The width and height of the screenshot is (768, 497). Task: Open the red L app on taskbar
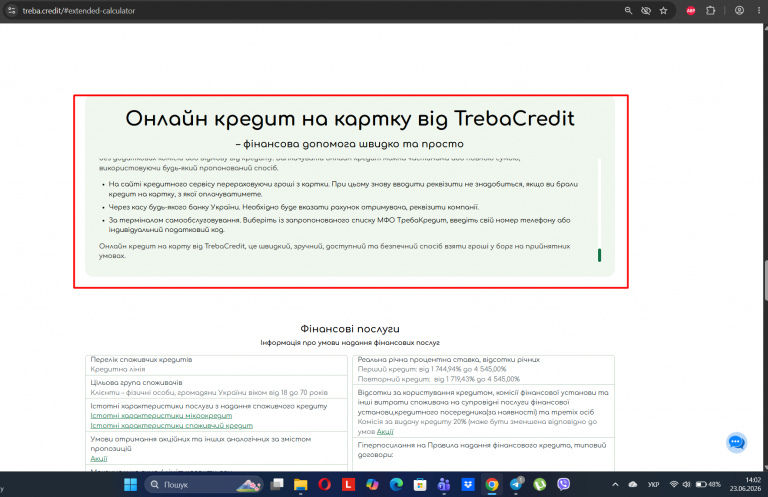pyautogui.click(x=348, y=484)
